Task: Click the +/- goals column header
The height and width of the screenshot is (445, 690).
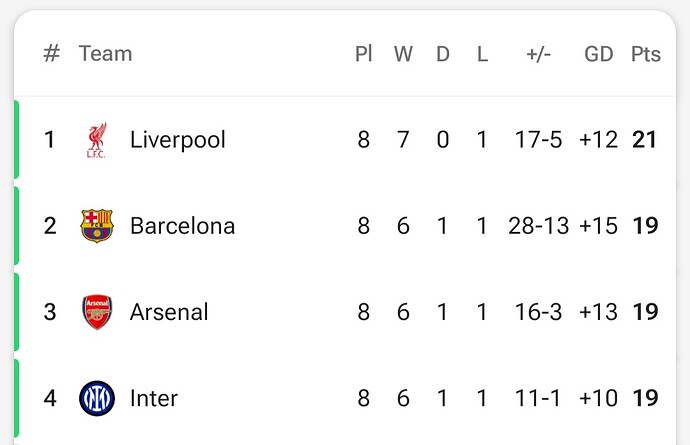Action: point(539,54)
